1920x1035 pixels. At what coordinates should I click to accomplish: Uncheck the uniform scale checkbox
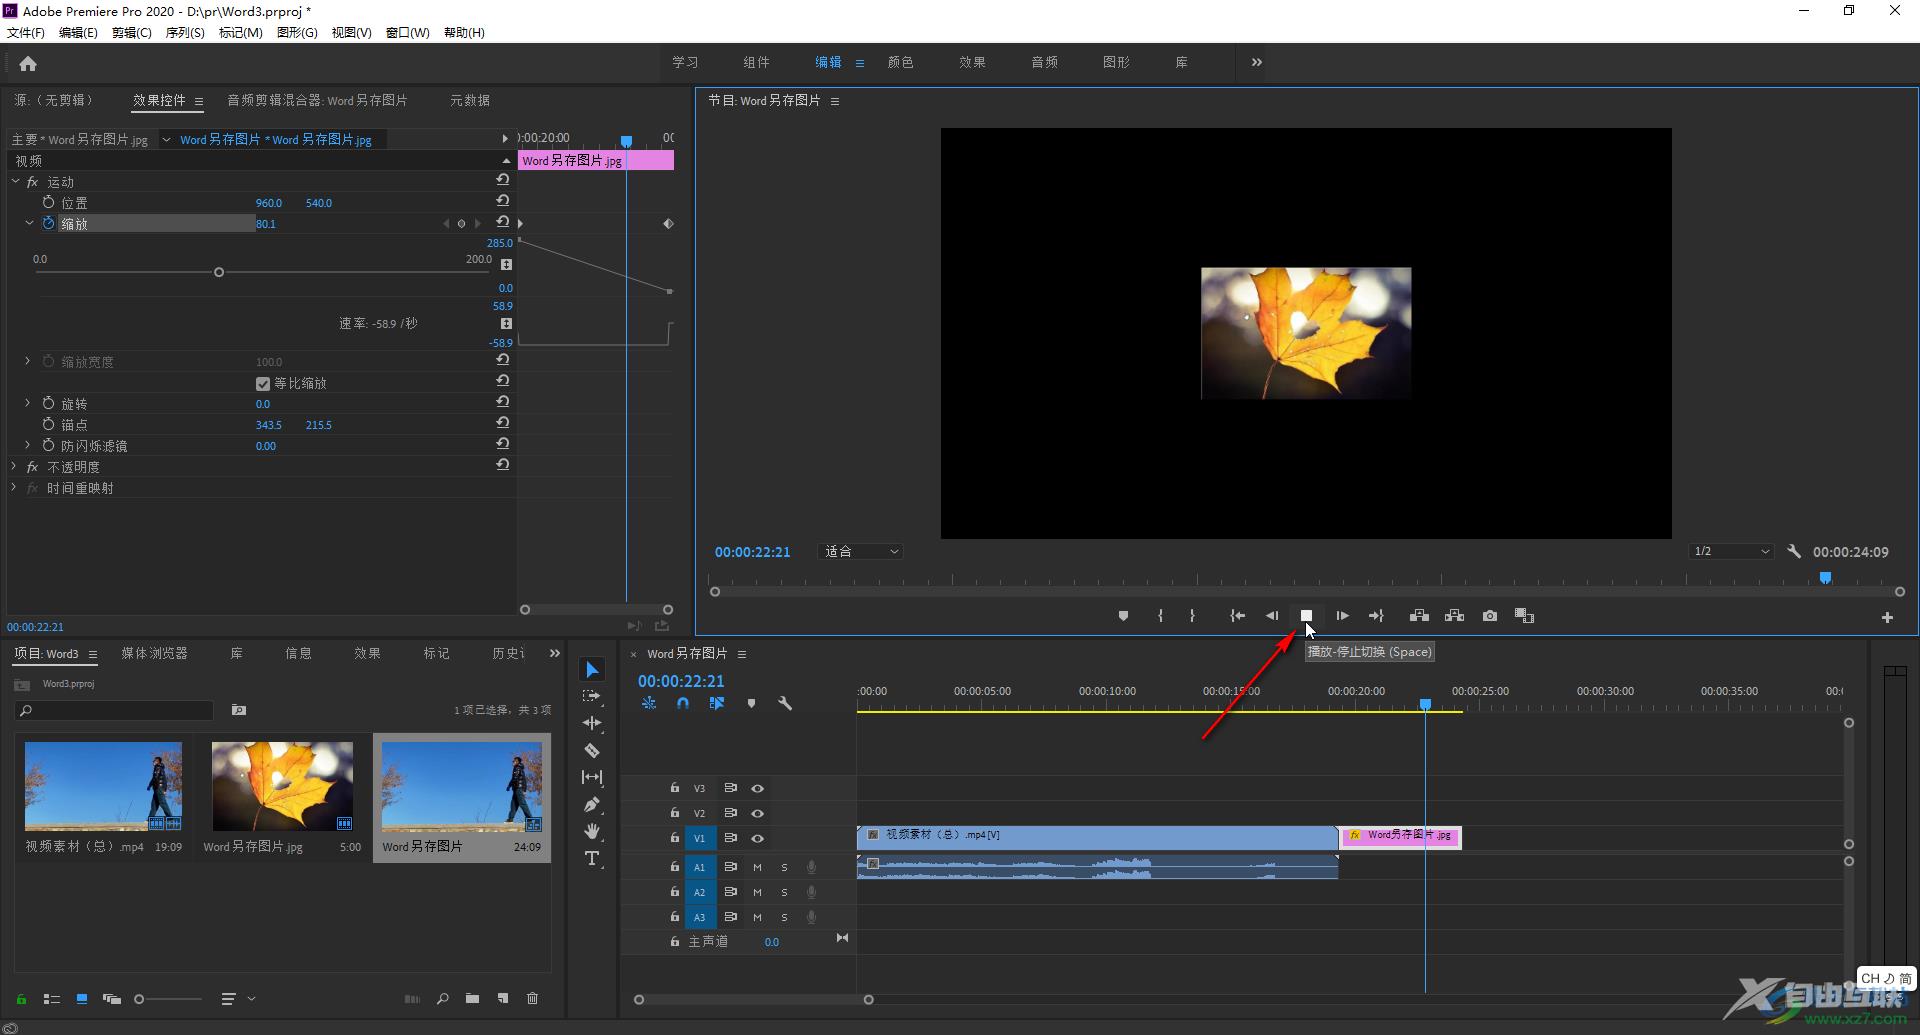coord(263,384)
